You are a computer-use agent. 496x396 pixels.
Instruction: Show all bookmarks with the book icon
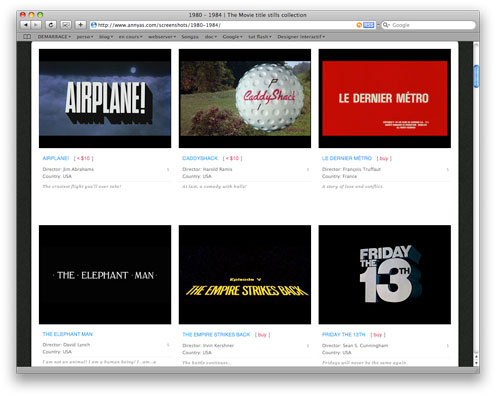(27, 37)
